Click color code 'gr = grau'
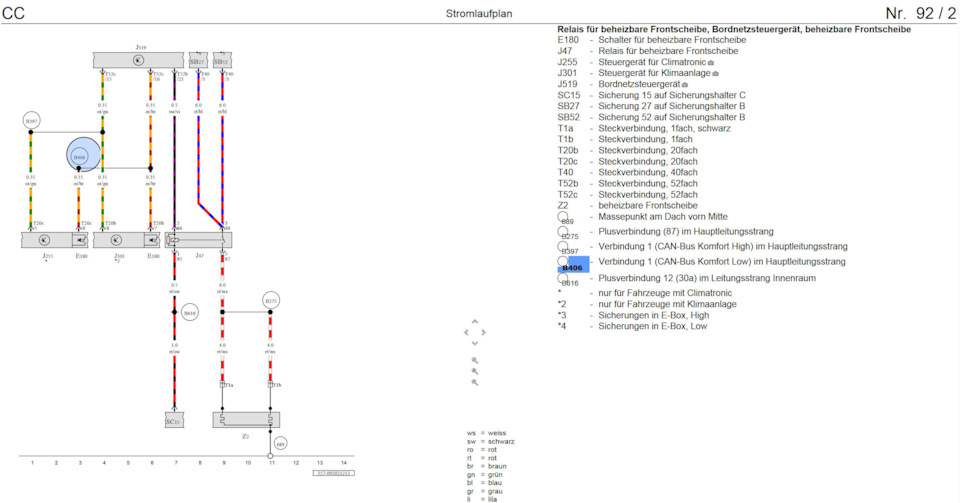This screenshot has width=960, height=503. 484,491
